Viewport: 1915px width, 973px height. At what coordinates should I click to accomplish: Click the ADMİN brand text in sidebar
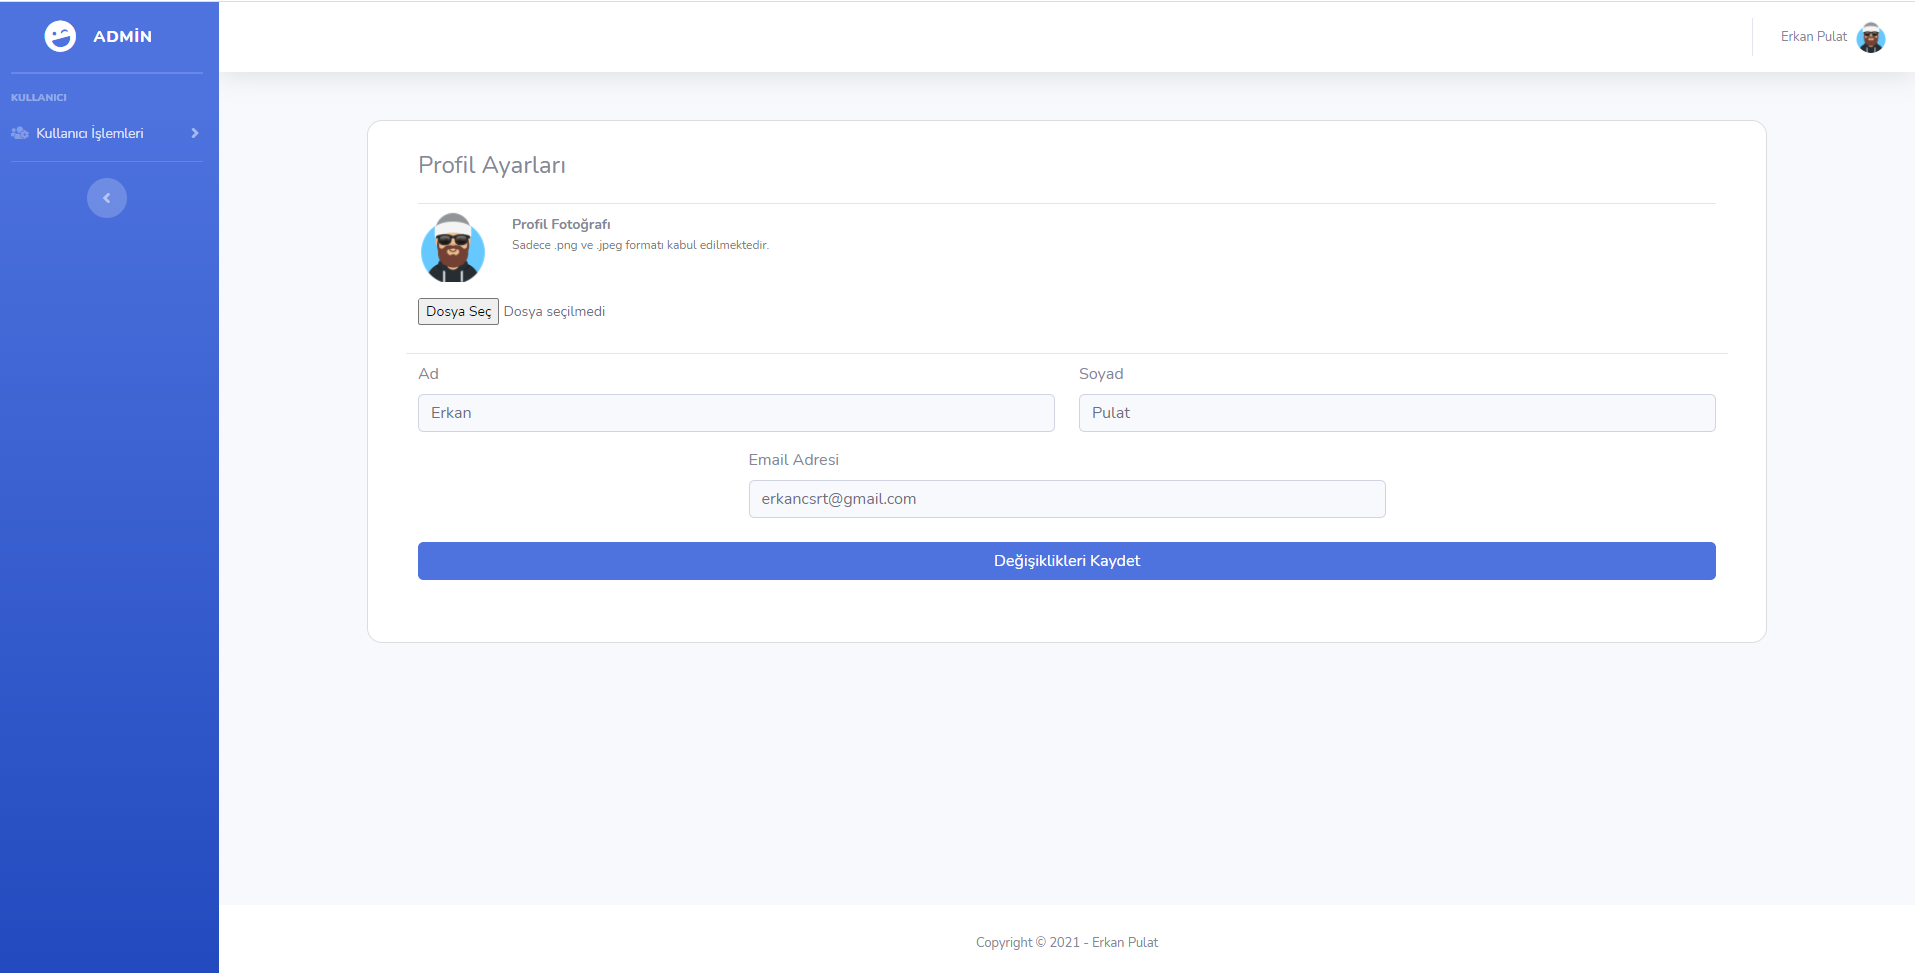pyautogui.click(x=122, y=36)
